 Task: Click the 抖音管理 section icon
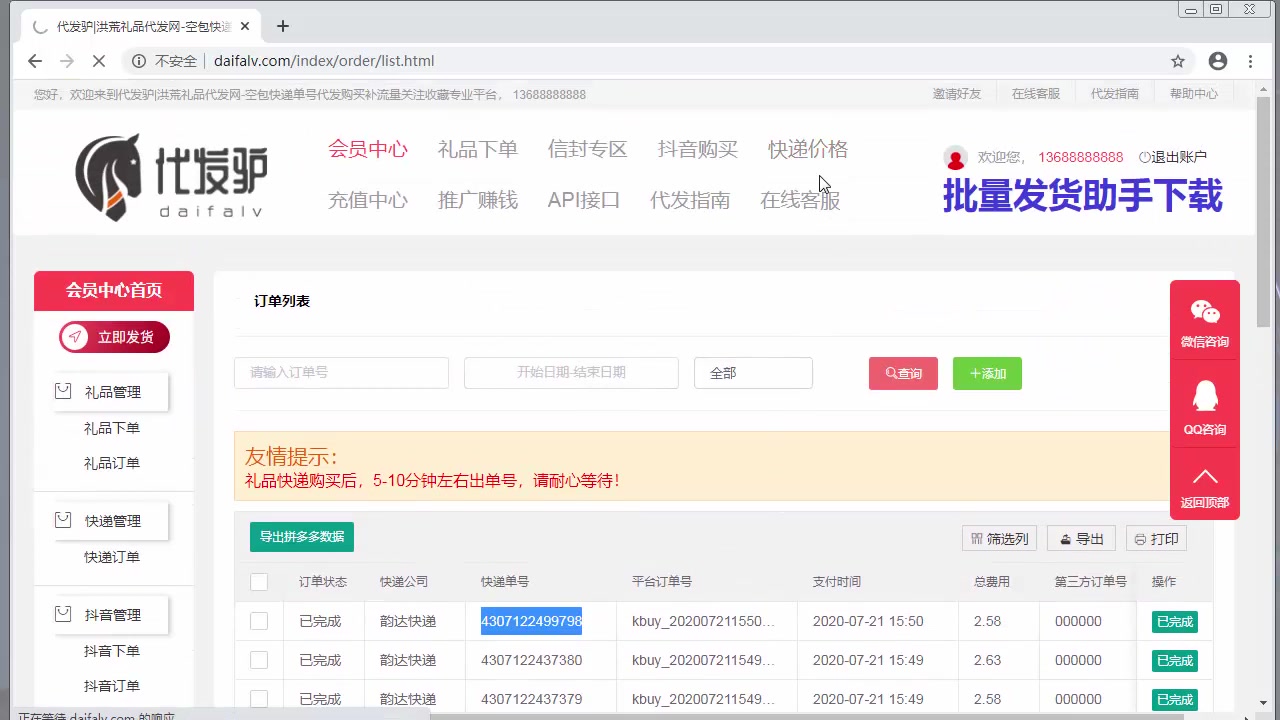coord(63,614)
